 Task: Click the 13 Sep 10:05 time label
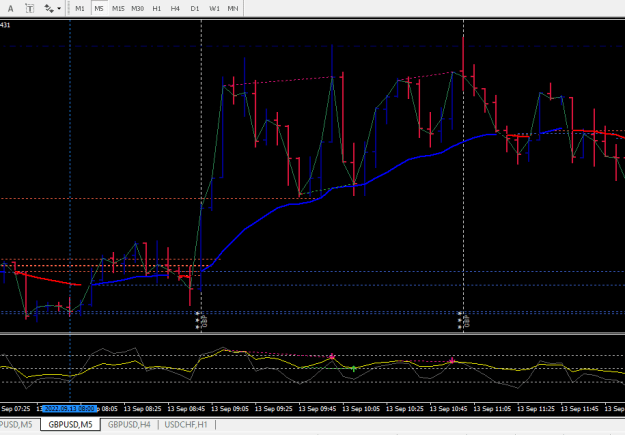pos(361,409)
